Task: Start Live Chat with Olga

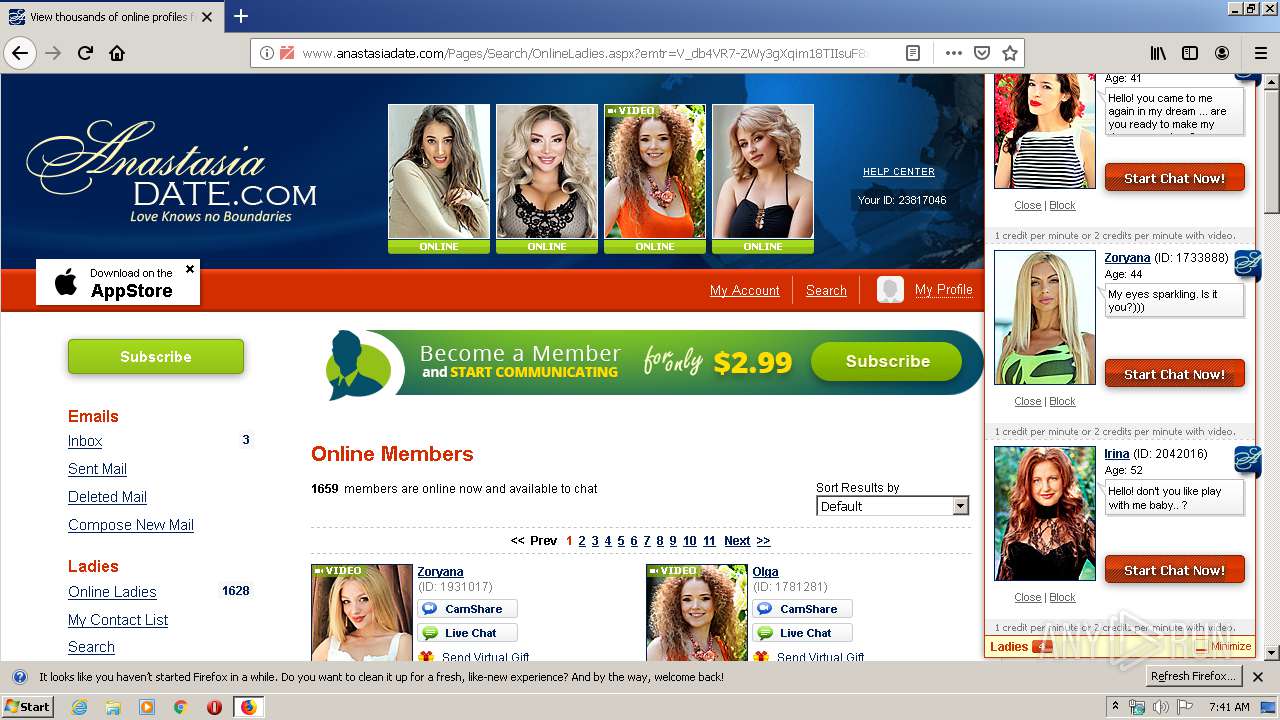Action: 802,633
